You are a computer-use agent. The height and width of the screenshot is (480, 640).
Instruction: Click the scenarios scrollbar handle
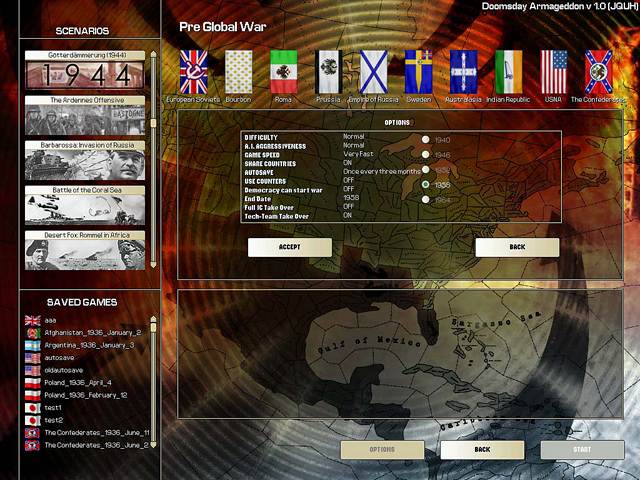[x=153, y=123]
